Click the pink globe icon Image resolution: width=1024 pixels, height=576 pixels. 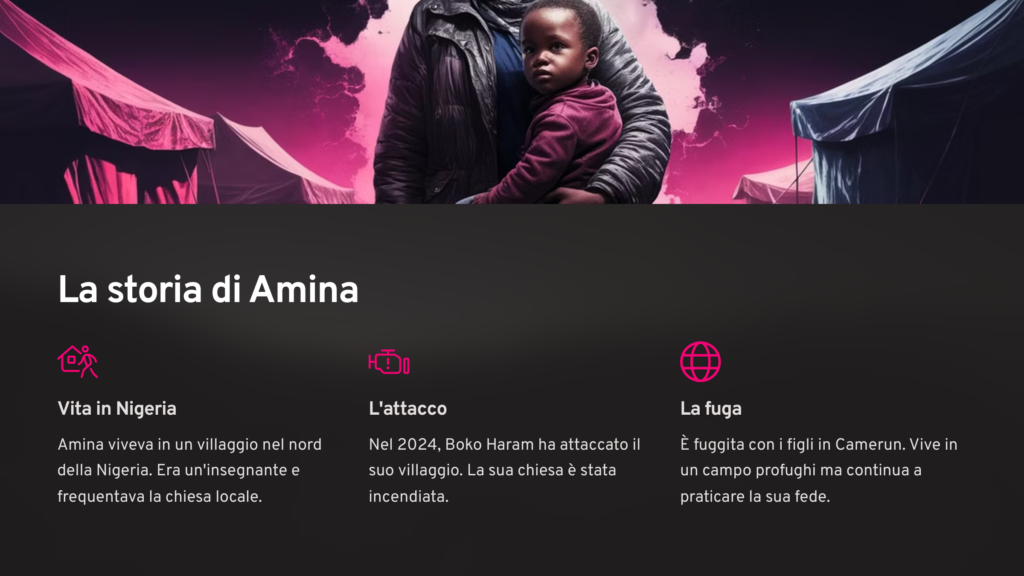coord(700,362)
